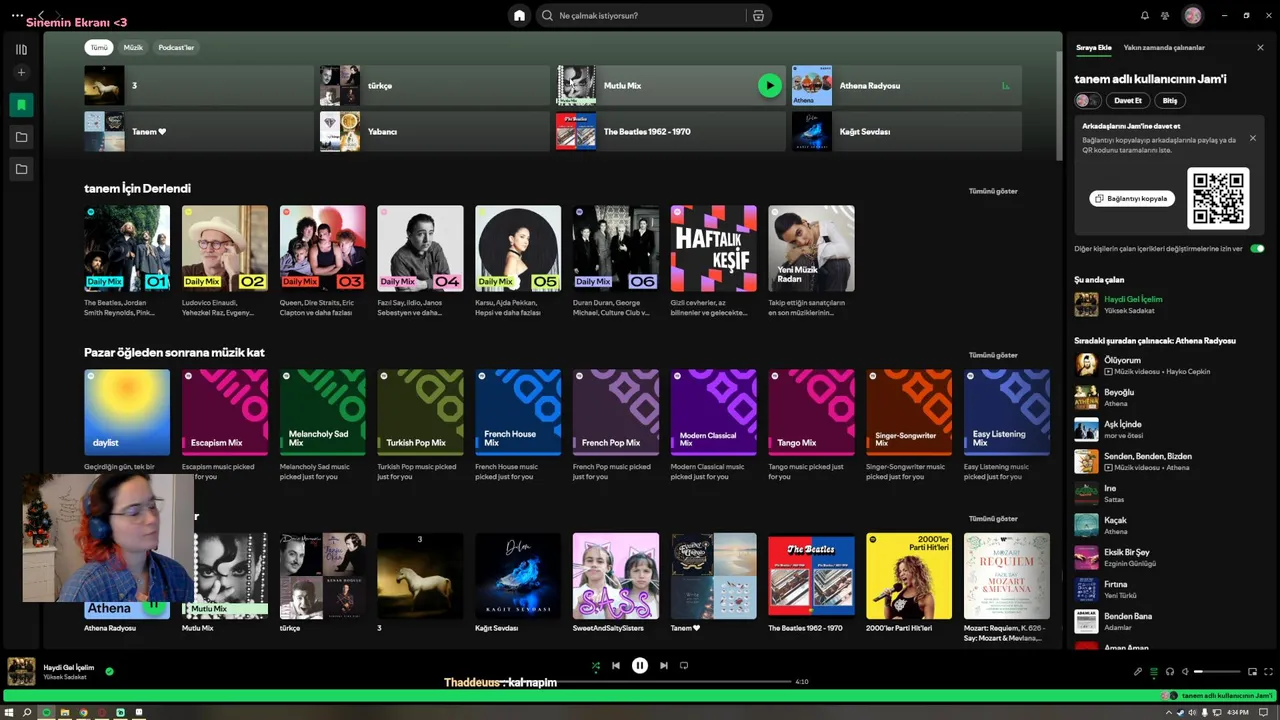Open the türkçe playlist shortcut tile

(434, 86)
